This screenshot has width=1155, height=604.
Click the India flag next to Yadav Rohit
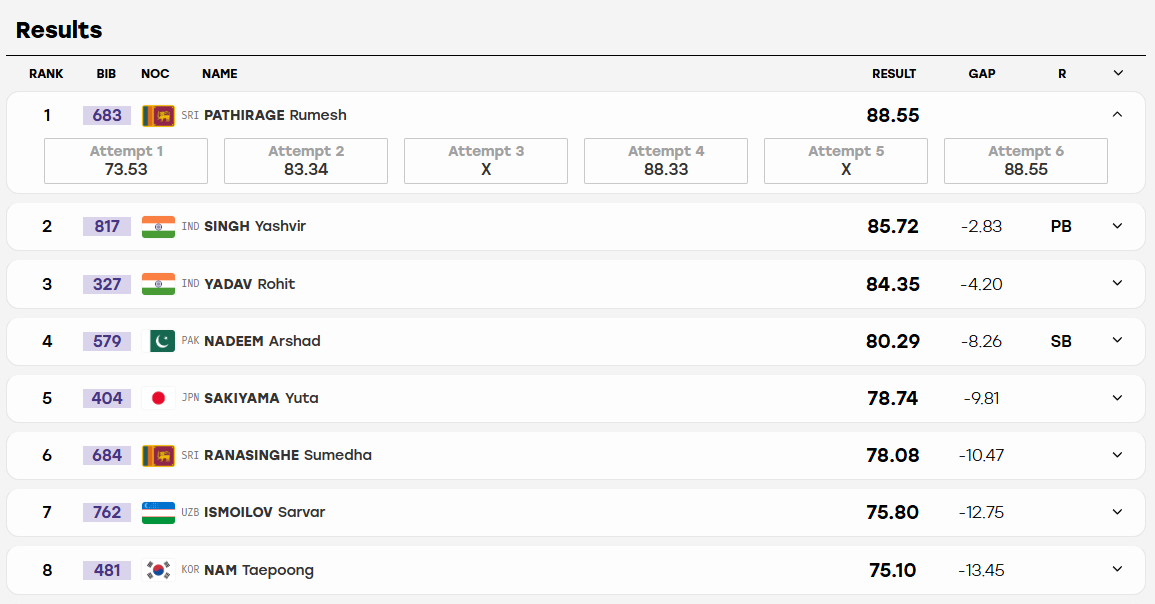click(158, 284)
